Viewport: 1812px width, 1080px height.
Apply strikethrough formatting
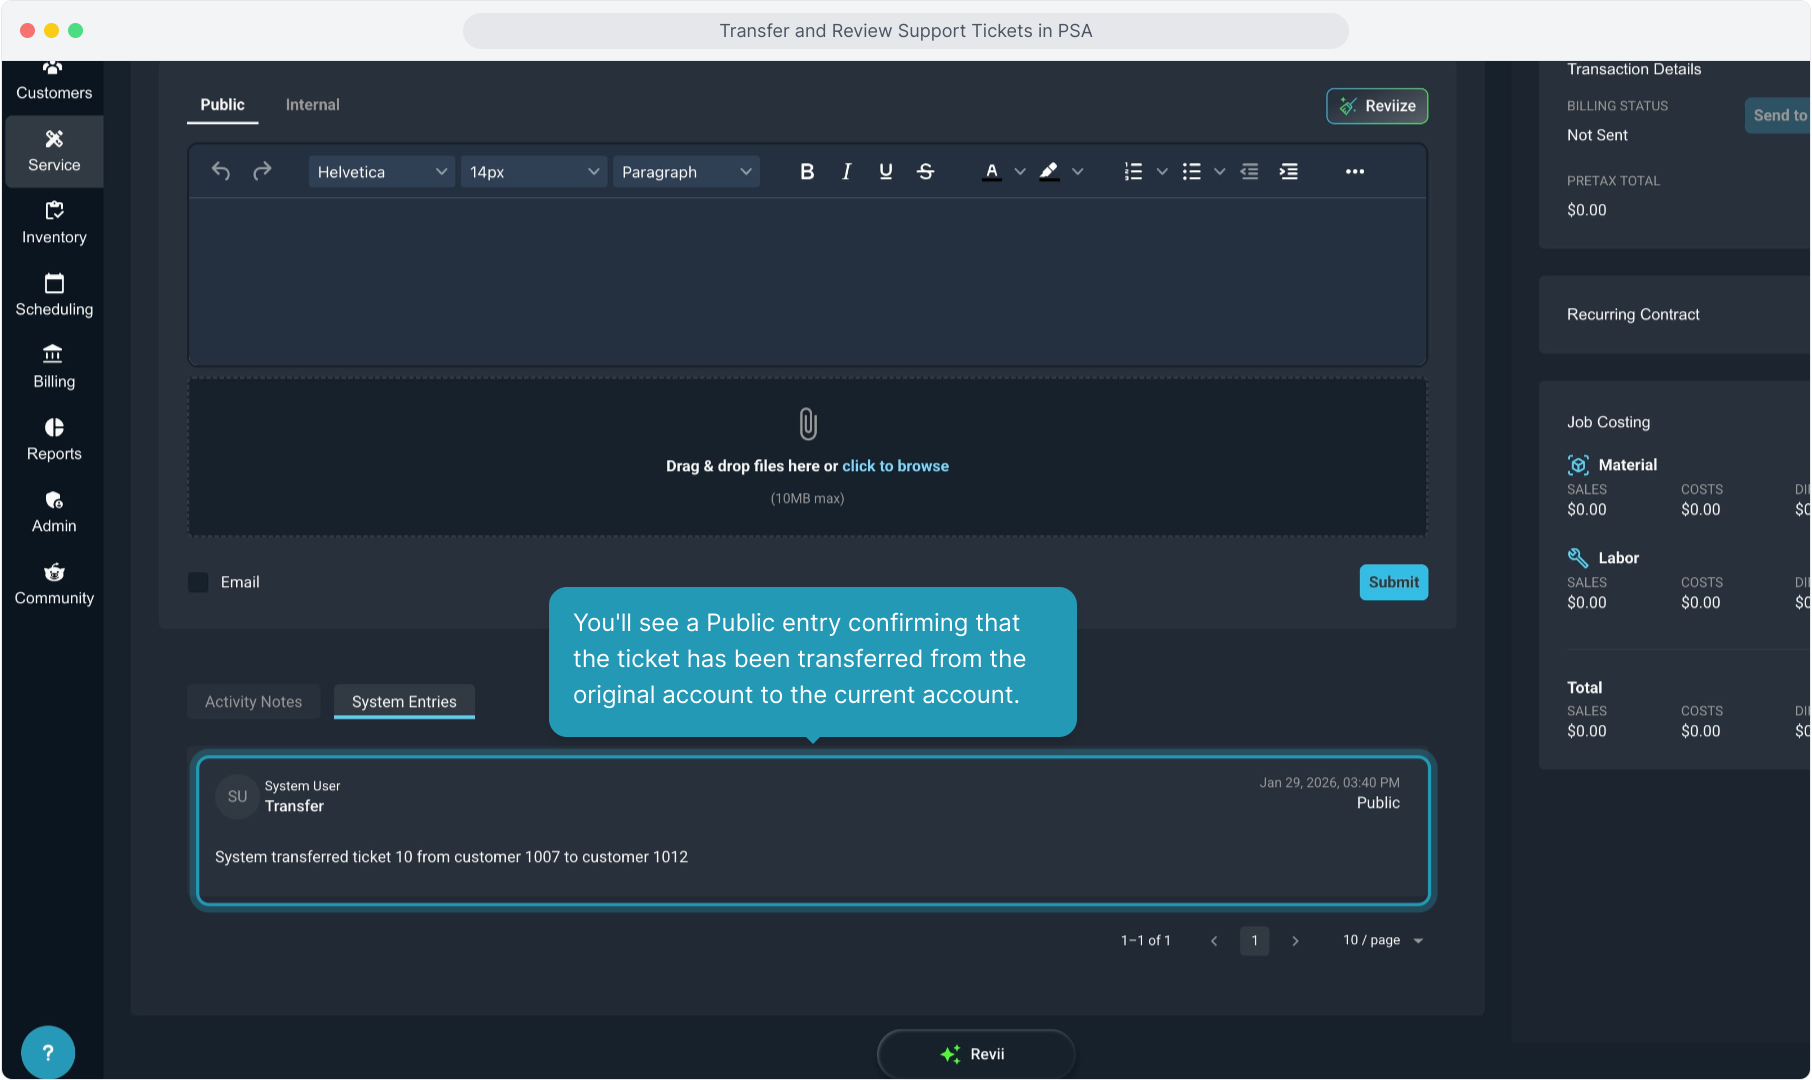tap(925, 172)
